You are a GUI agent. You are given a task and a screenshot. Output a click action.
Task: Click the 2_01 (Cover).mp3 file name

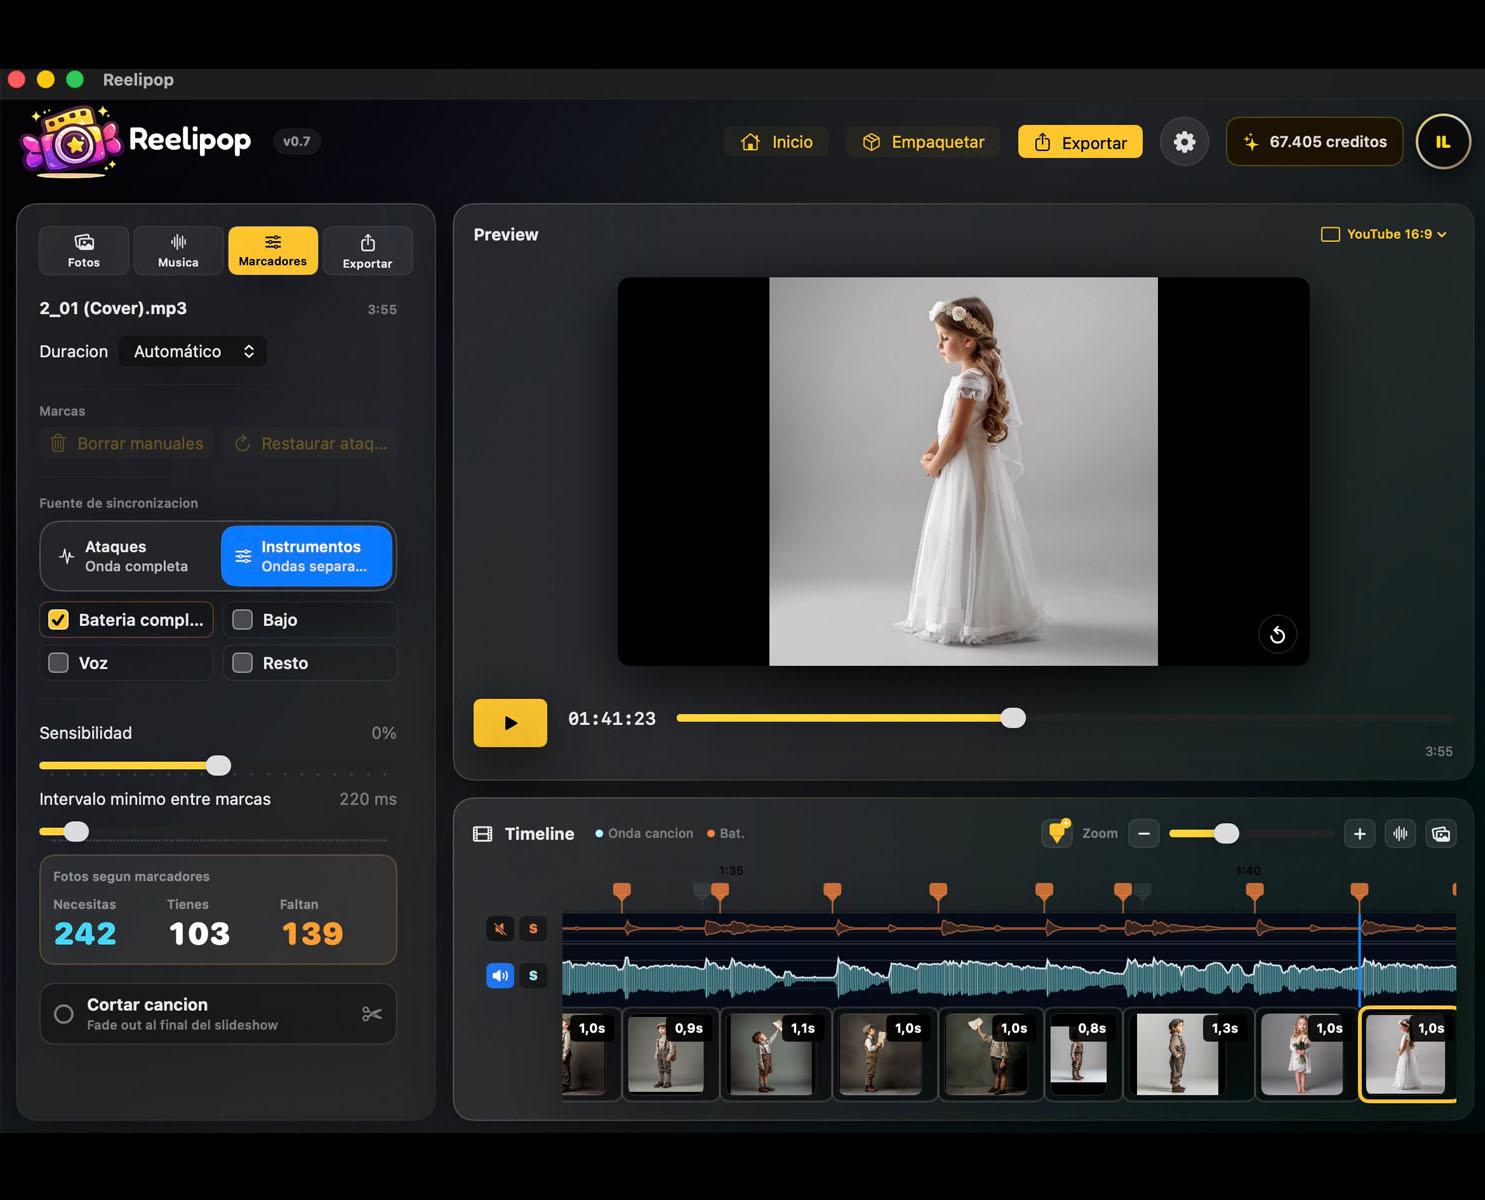(113, 308)
